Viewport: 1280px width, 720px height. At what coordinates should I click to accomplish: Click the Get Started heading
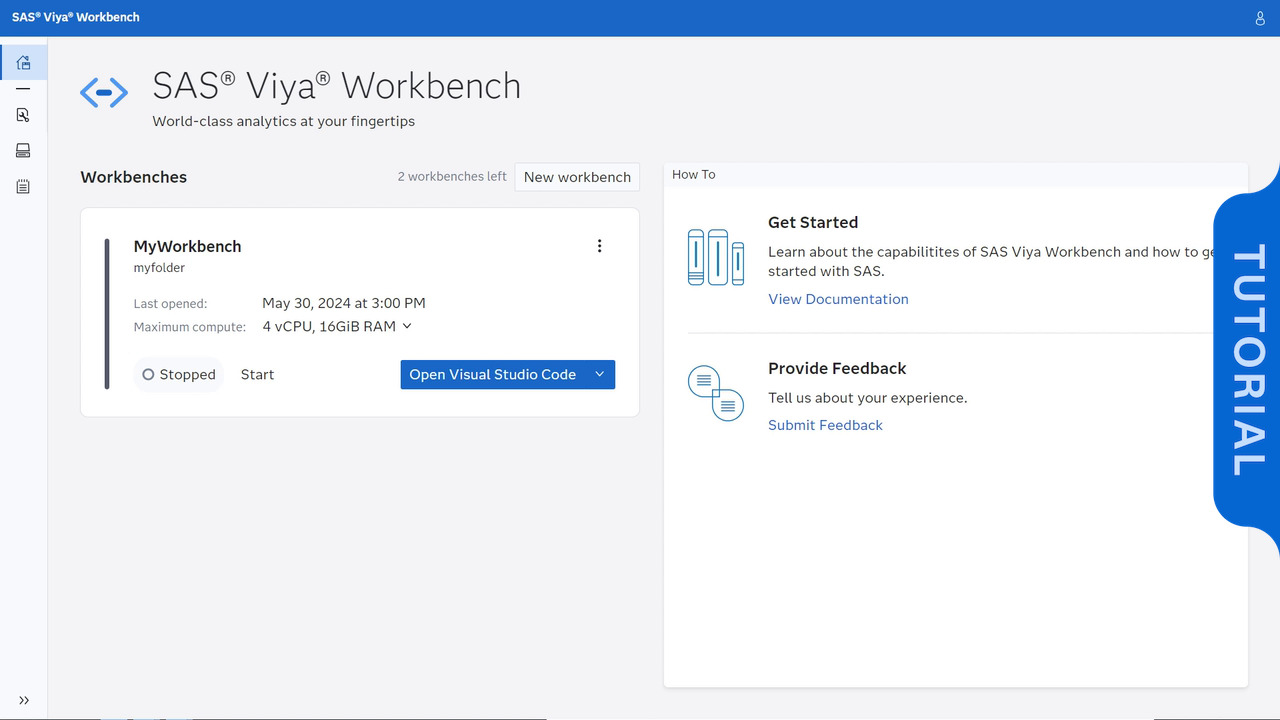(813, 222)
